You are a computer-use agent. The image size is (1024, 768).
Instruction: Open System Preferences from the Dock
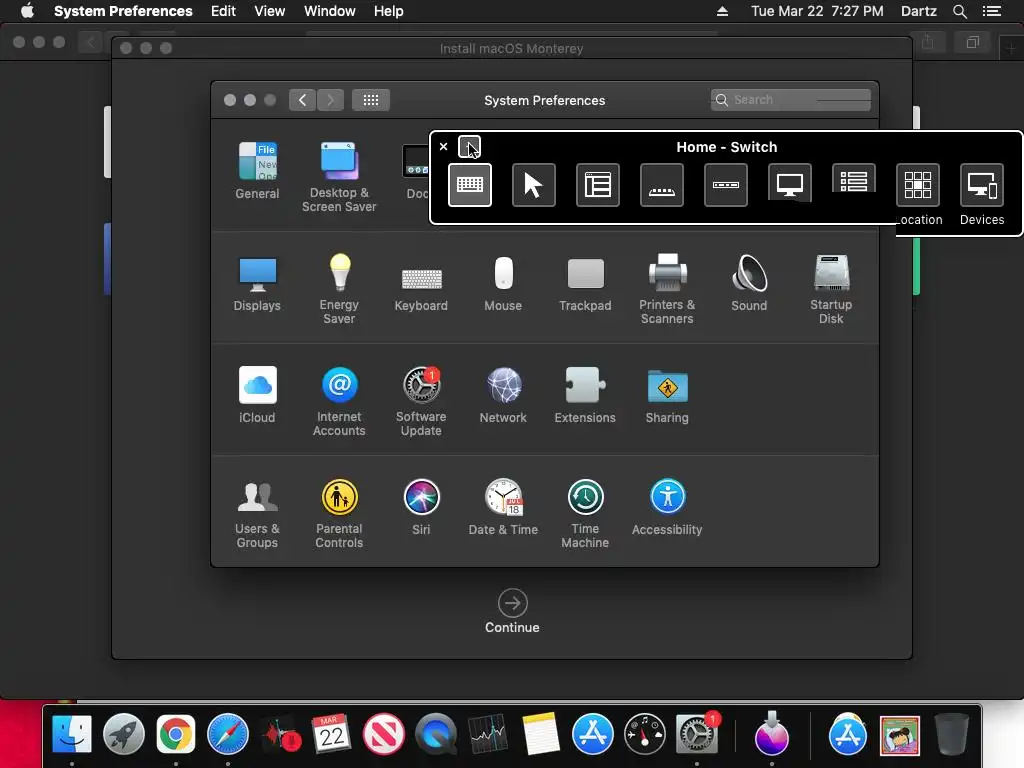point(697,734)
